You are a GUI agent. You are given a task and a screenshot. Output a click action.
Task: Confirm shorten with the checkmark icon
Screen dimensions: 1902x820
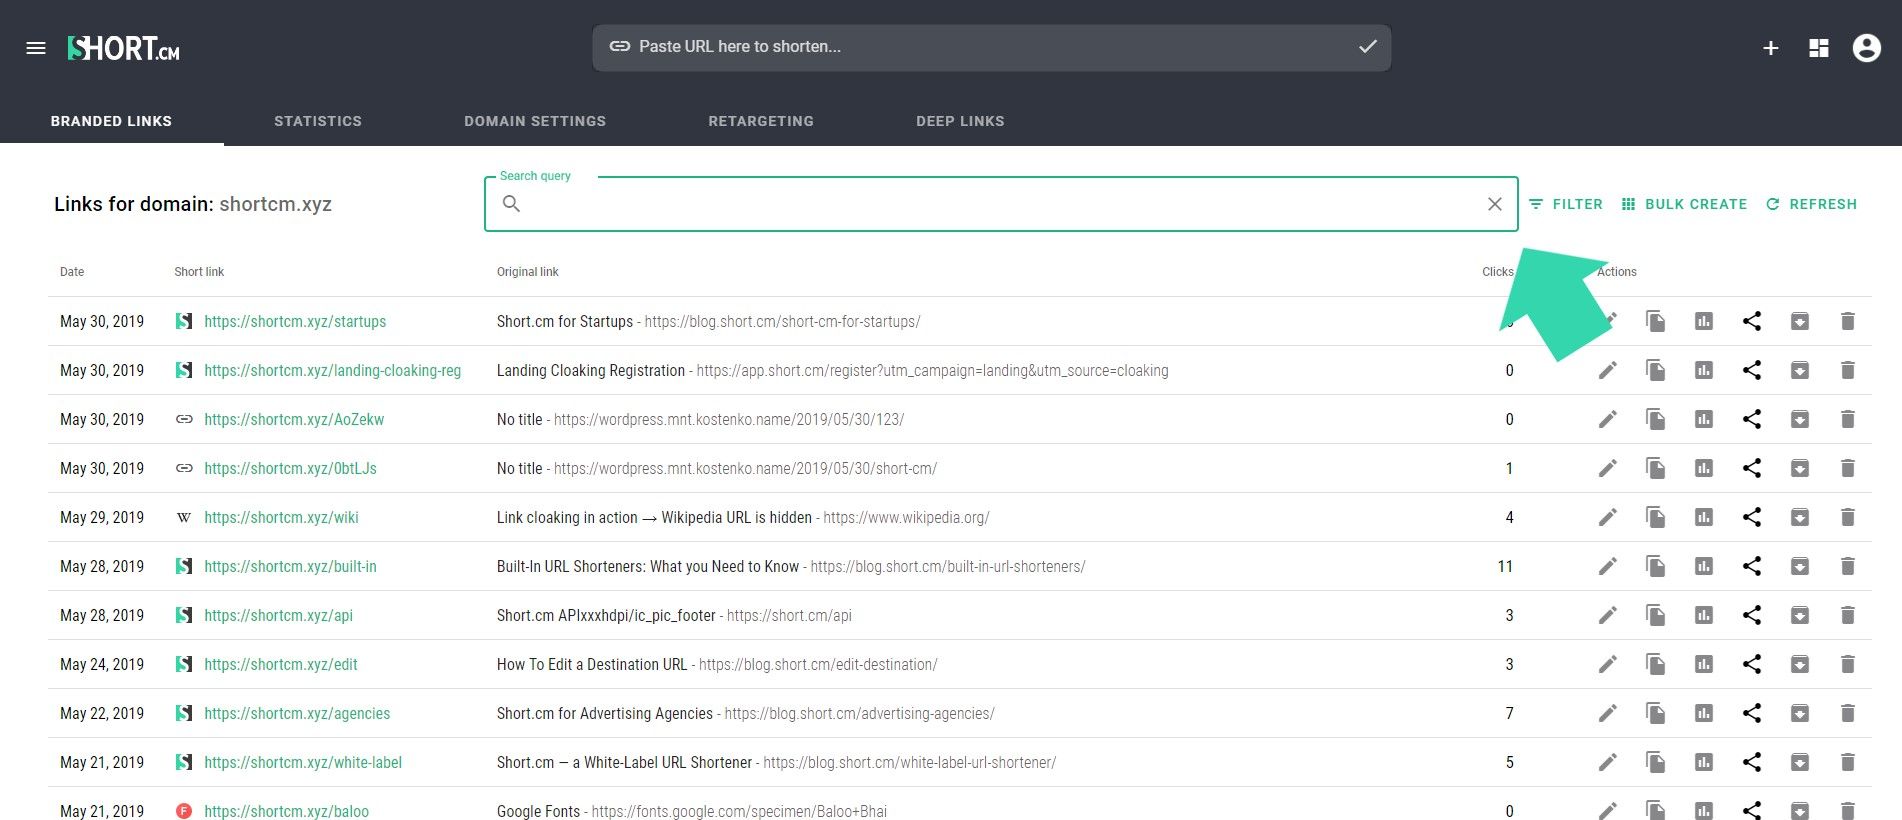tap(1367, 47)
